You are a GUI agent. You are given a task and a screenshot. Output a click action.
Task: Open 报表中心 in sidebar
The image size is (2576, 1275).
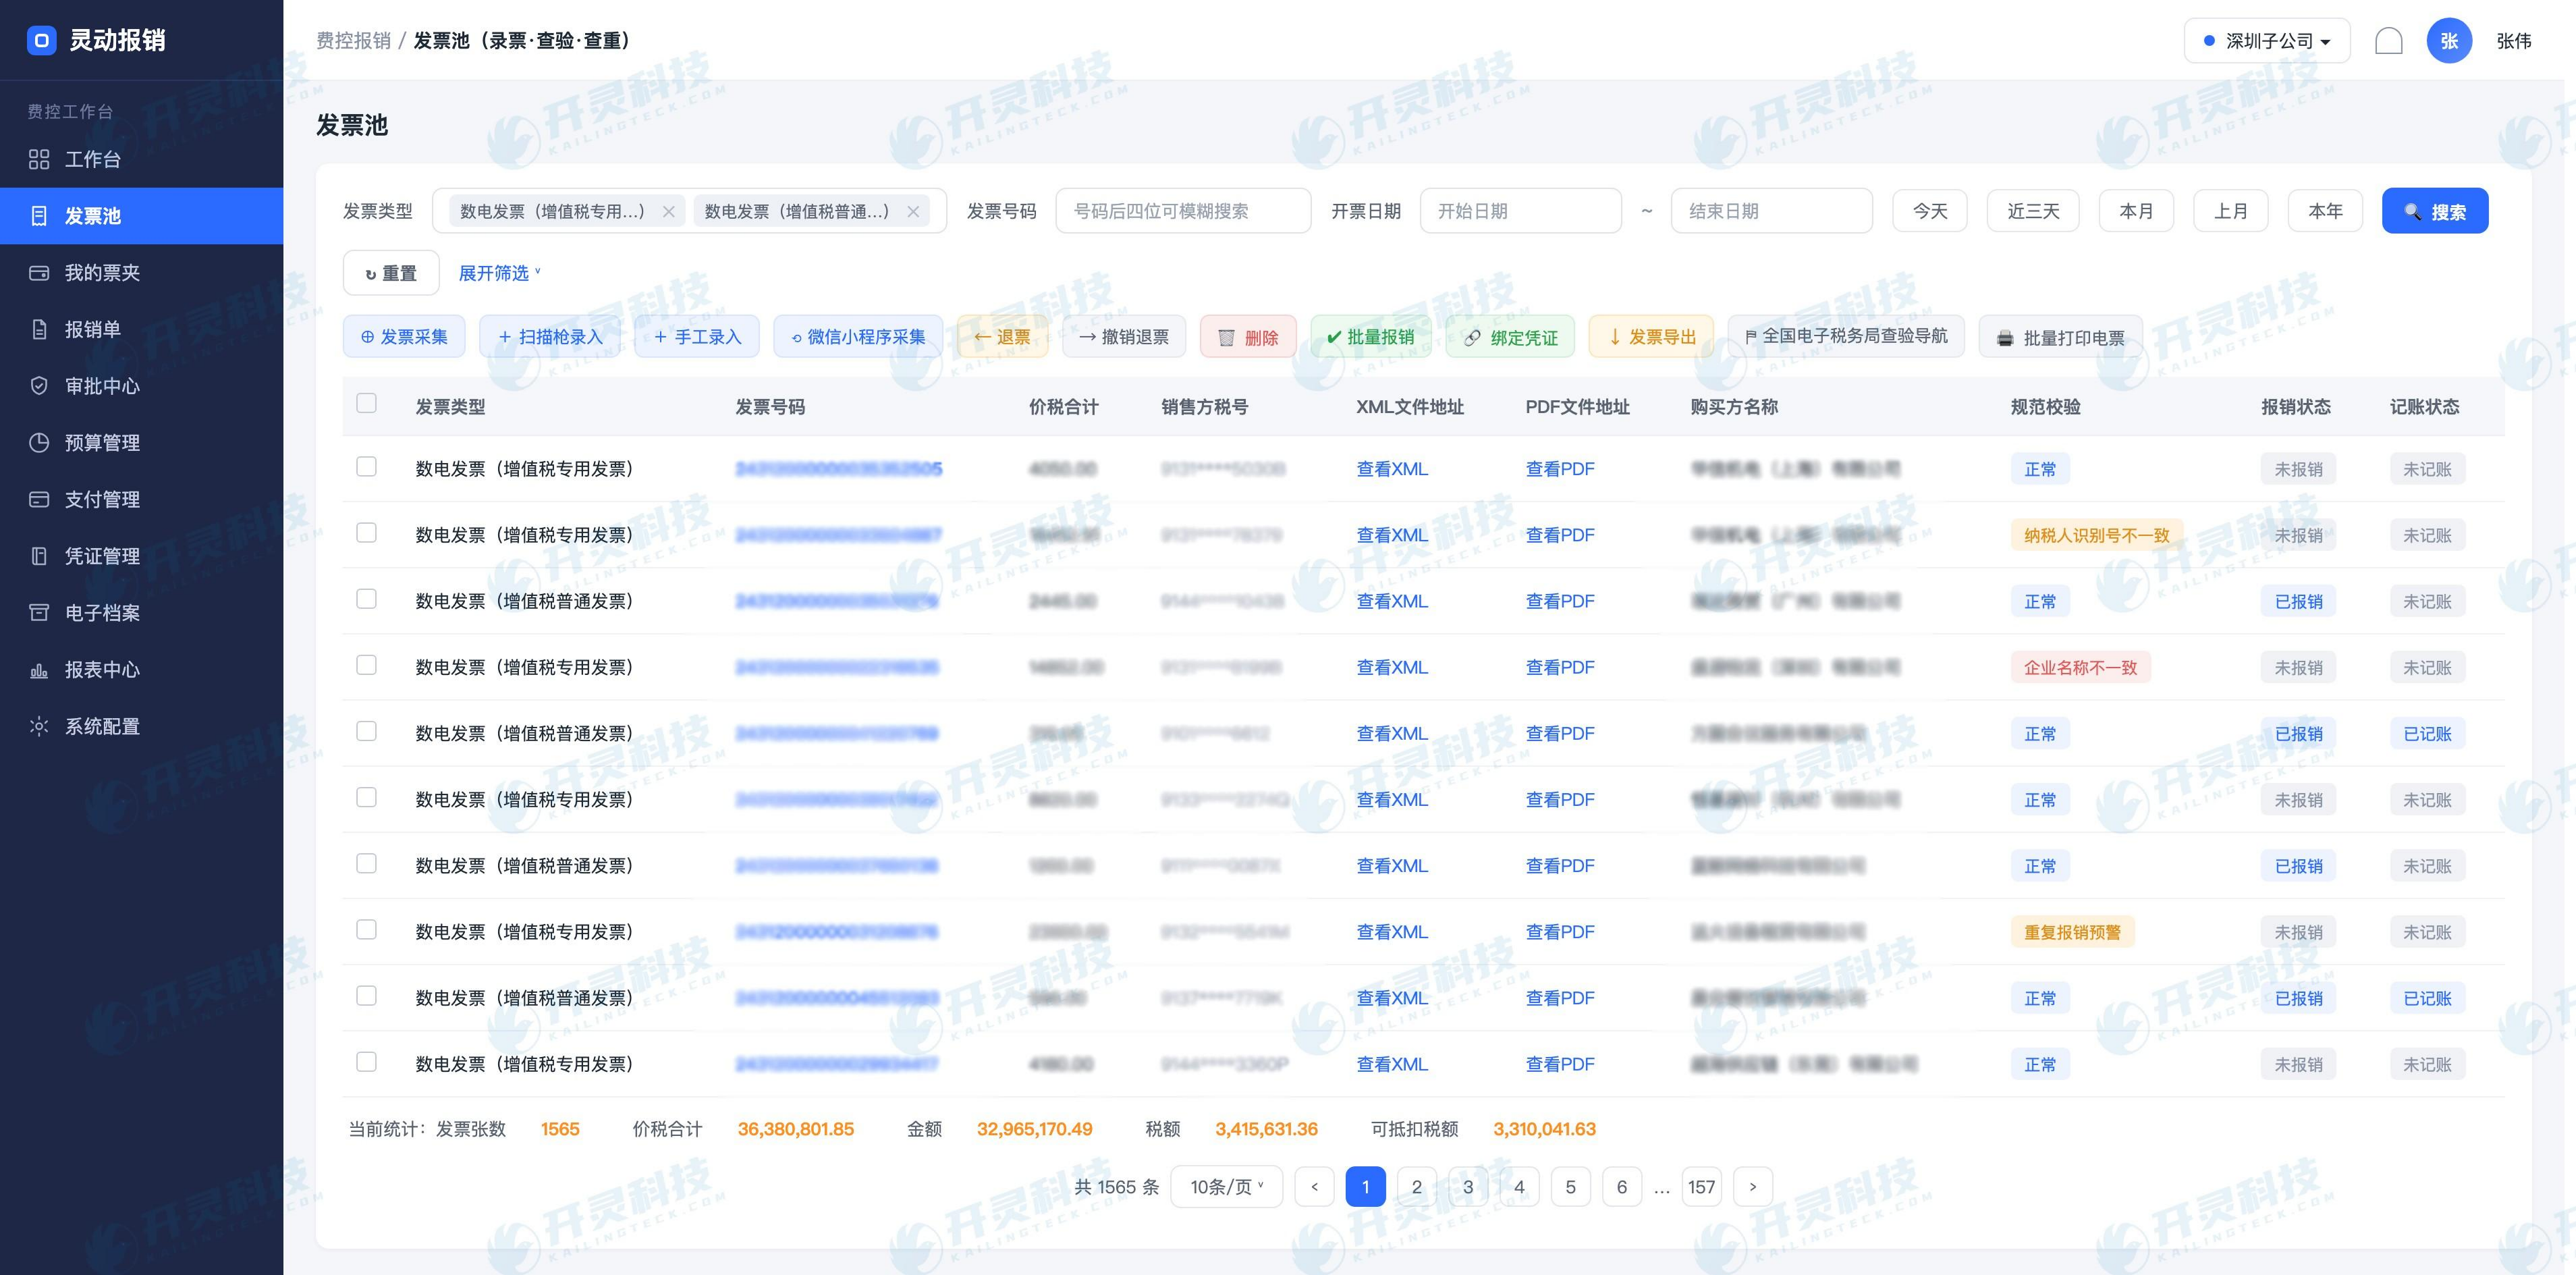click(141, 669)
